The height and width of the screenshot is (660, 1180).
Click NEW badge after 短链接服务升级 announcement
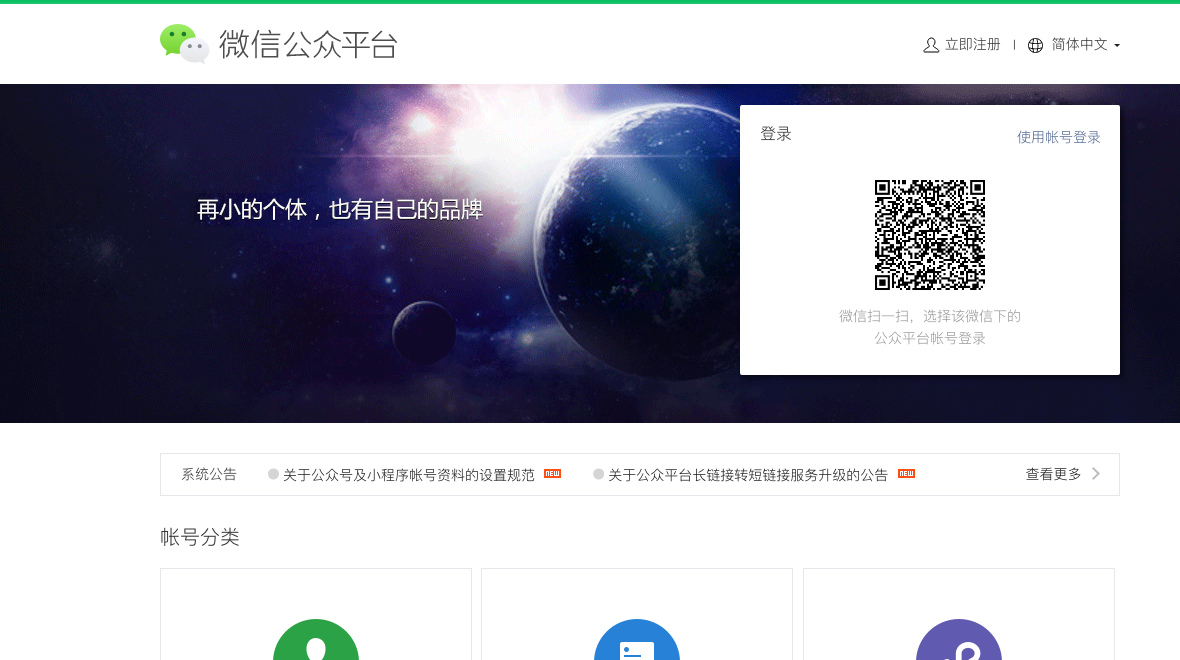click(x=906, y=473)
